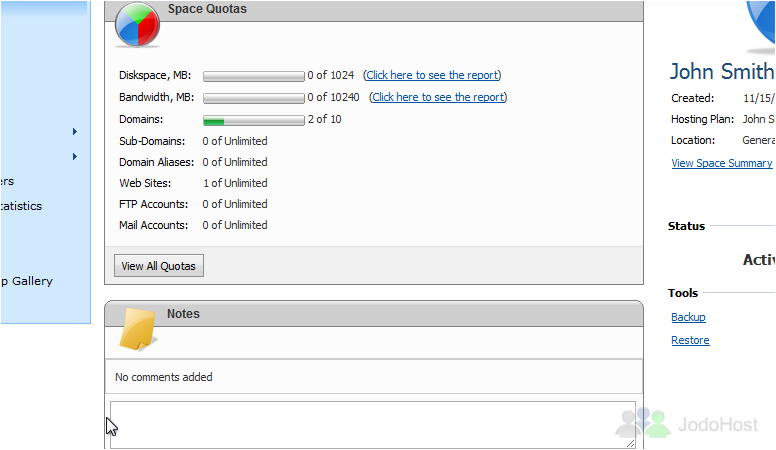776x450 pixels.
Task: Click the Notes text area resize grip
Action: pyautogui.click(x=630, y=444)
